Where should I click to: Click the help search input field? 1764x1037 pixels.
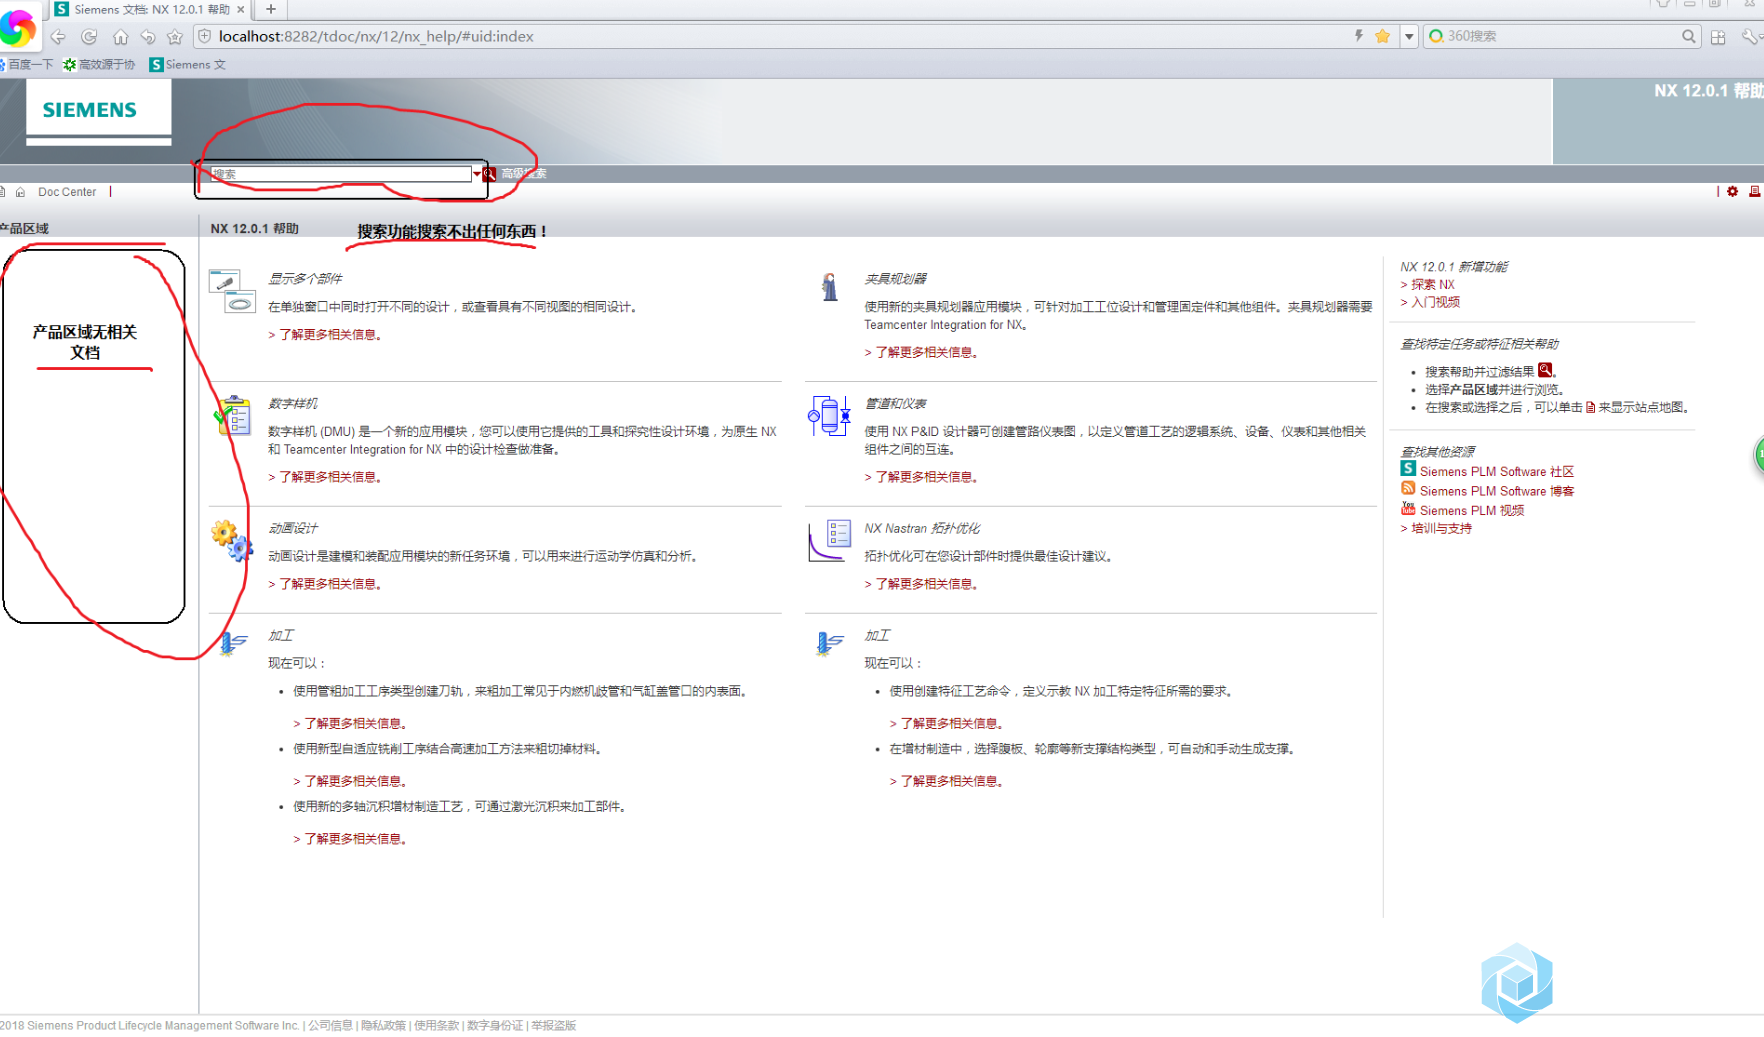pos(340,174)
